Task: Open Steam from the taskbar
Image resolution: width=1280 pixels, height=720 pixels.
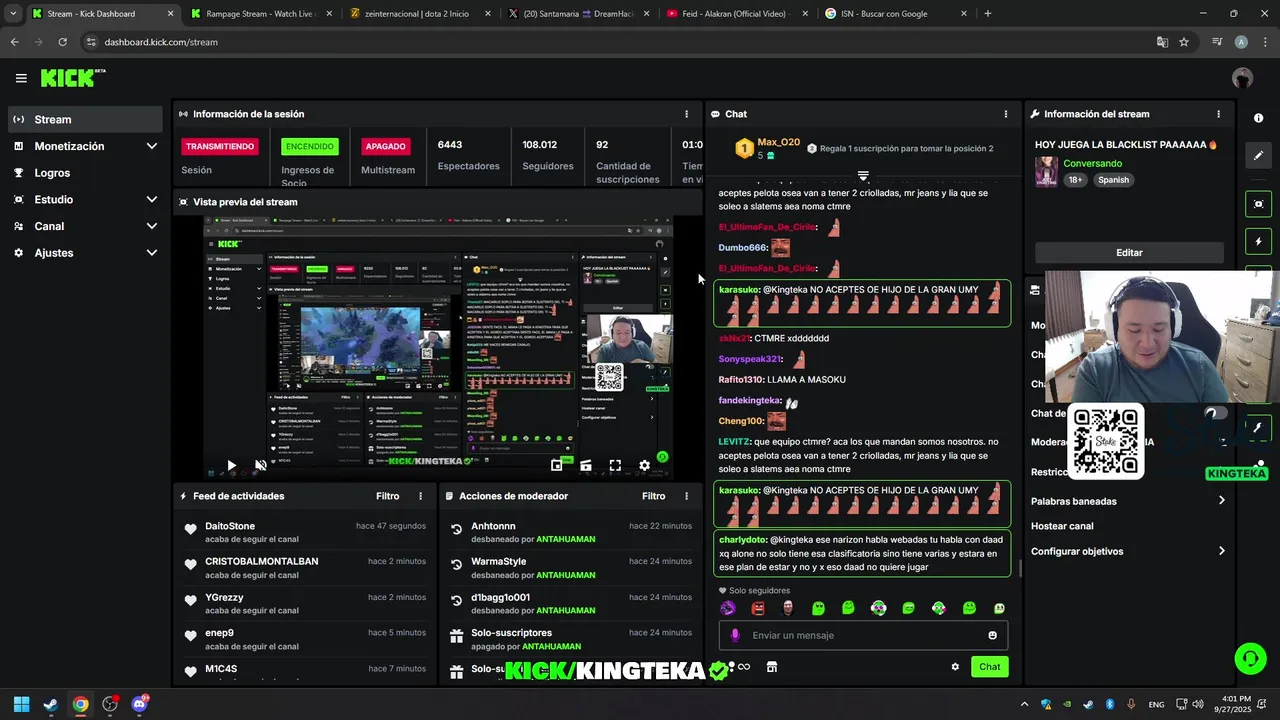Action: coord(51,704)
